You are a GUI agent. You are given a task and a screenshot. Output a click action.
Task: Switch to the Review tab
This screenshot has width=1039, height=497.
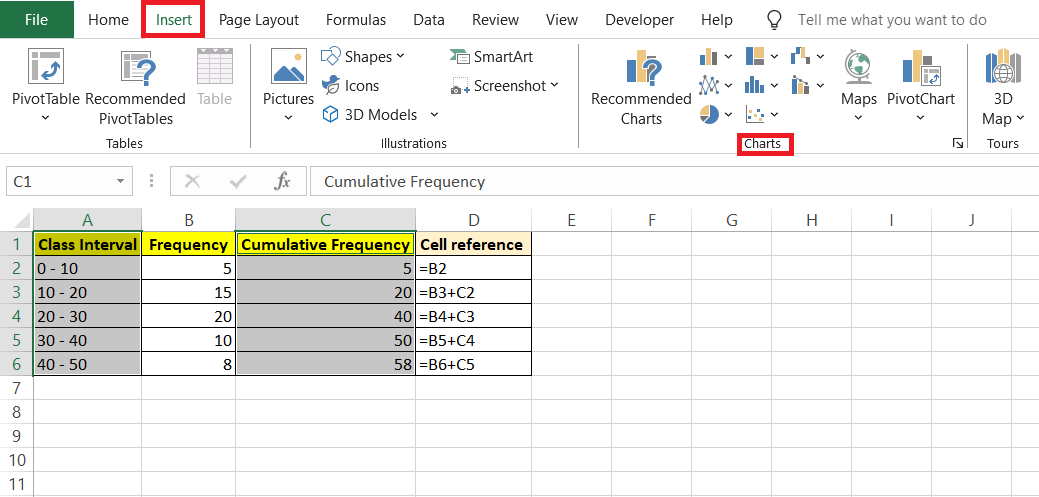click(x=495, y=20)
